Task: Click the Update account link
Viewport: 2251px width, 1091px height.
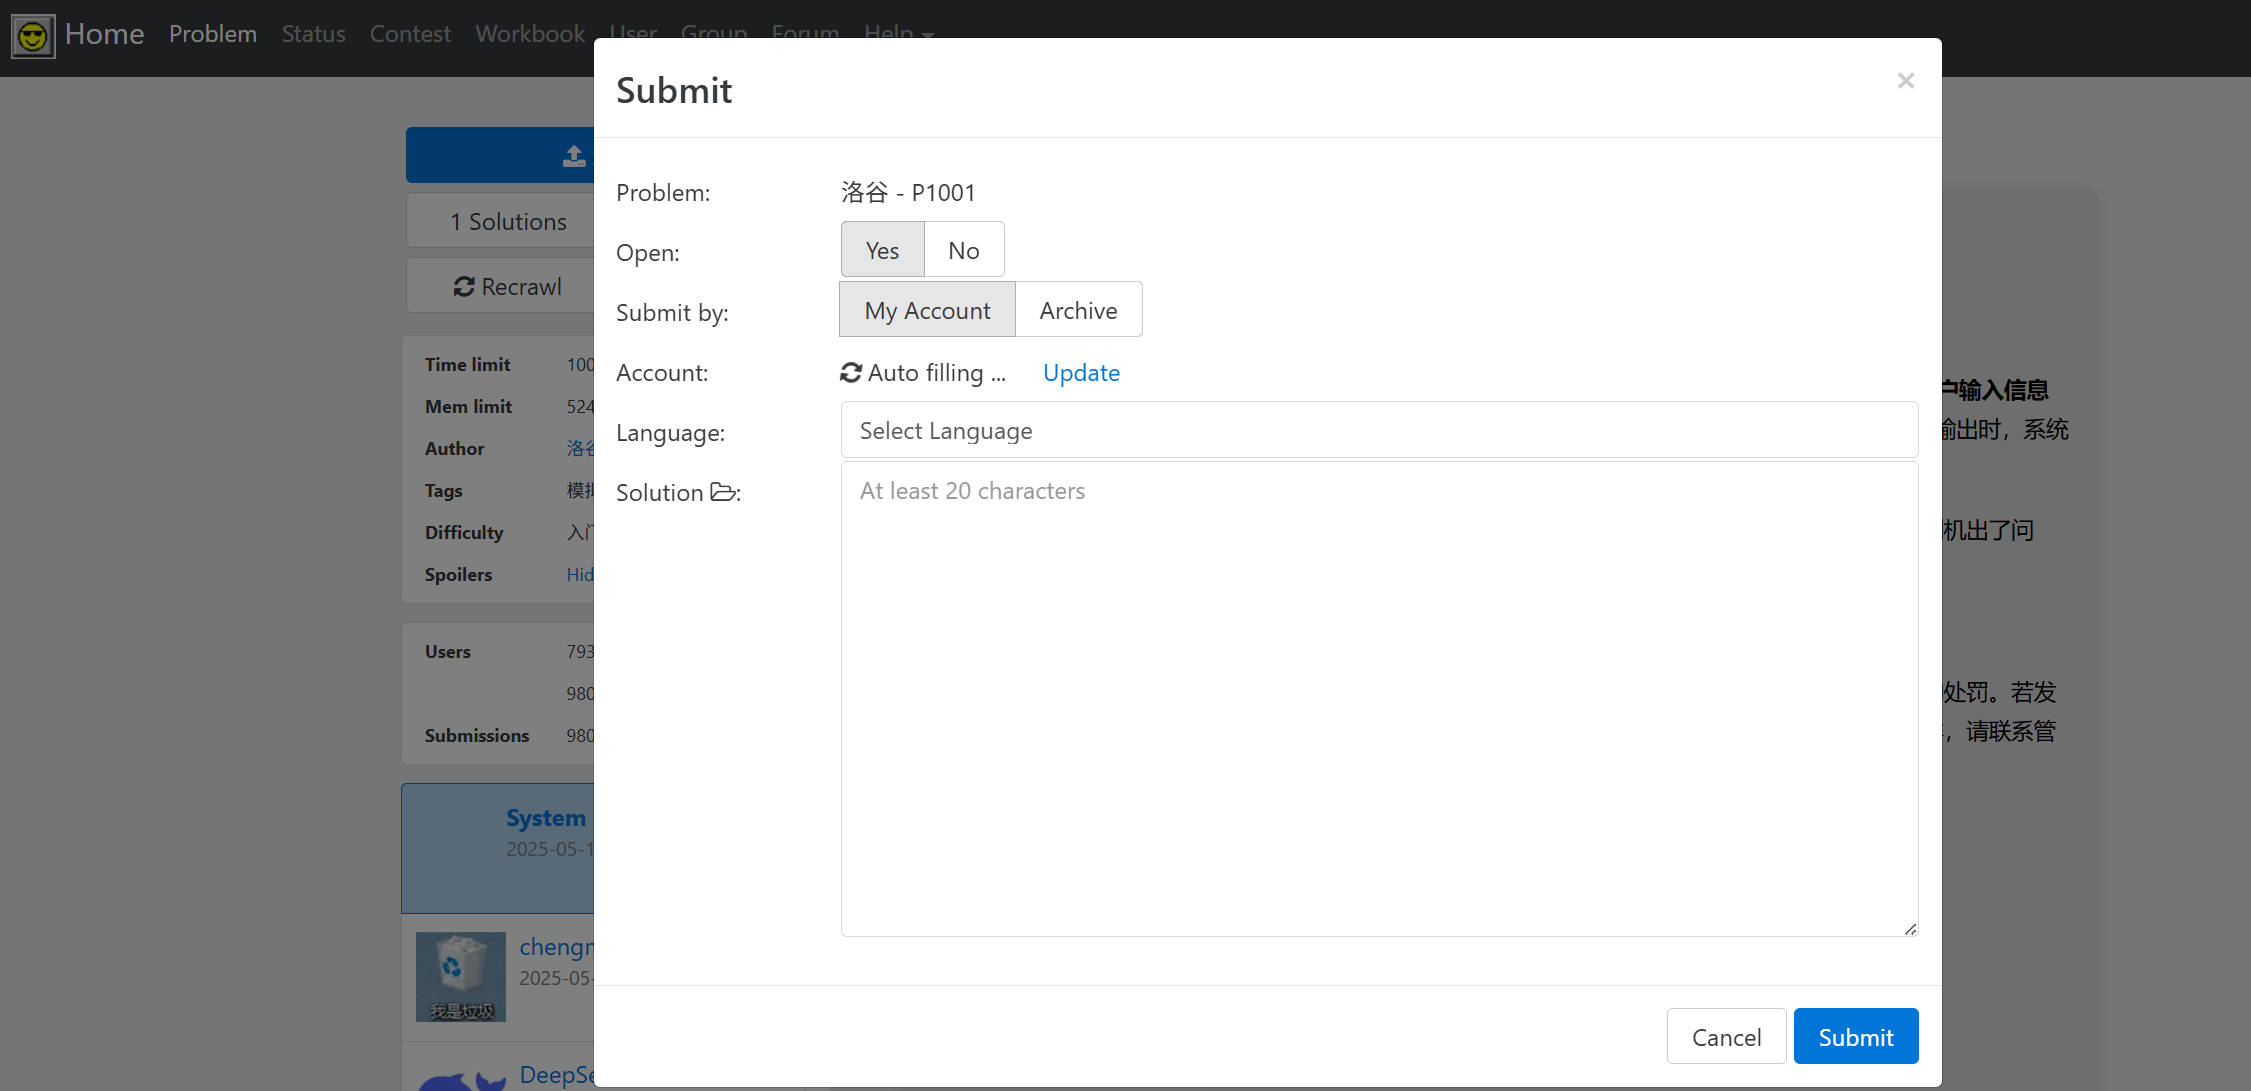Action: tap(1081, 373)
